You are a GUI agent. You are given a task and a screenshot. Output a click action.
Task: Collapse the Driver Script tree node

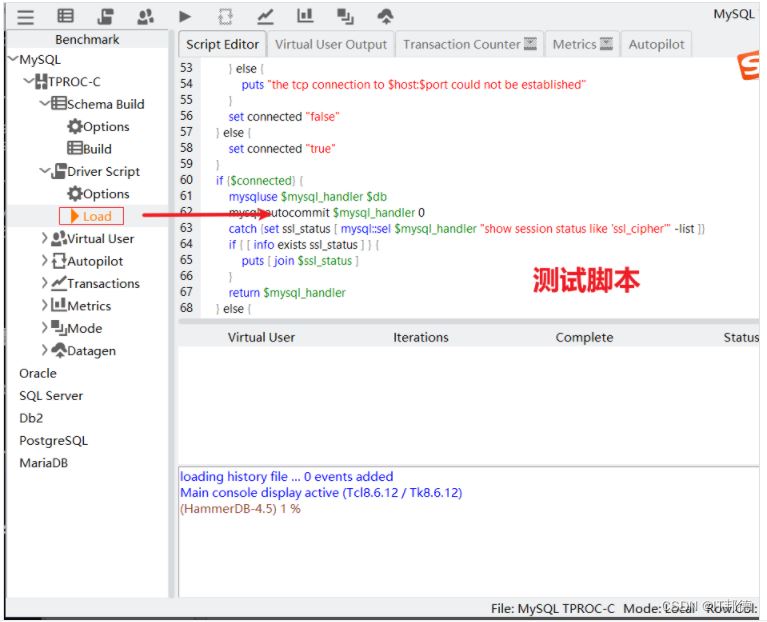pos(45,171)
